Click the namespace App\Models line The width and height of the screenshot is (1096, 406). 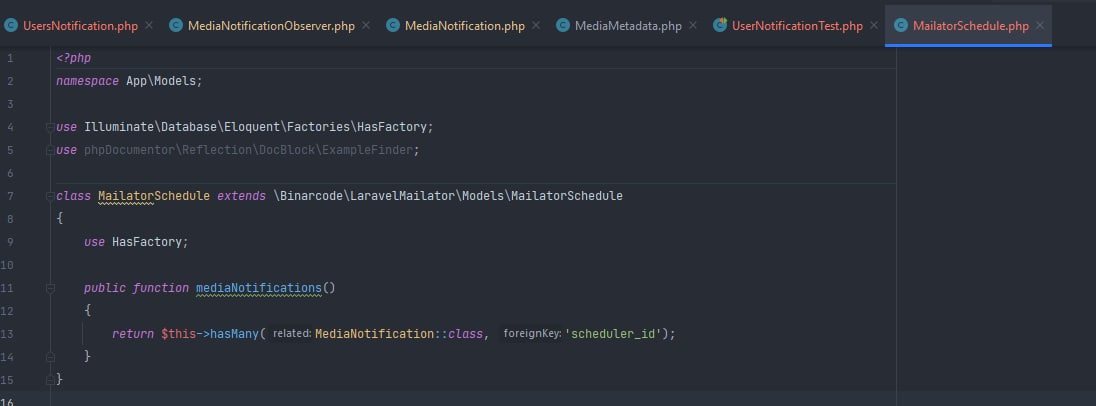point(129,81)
